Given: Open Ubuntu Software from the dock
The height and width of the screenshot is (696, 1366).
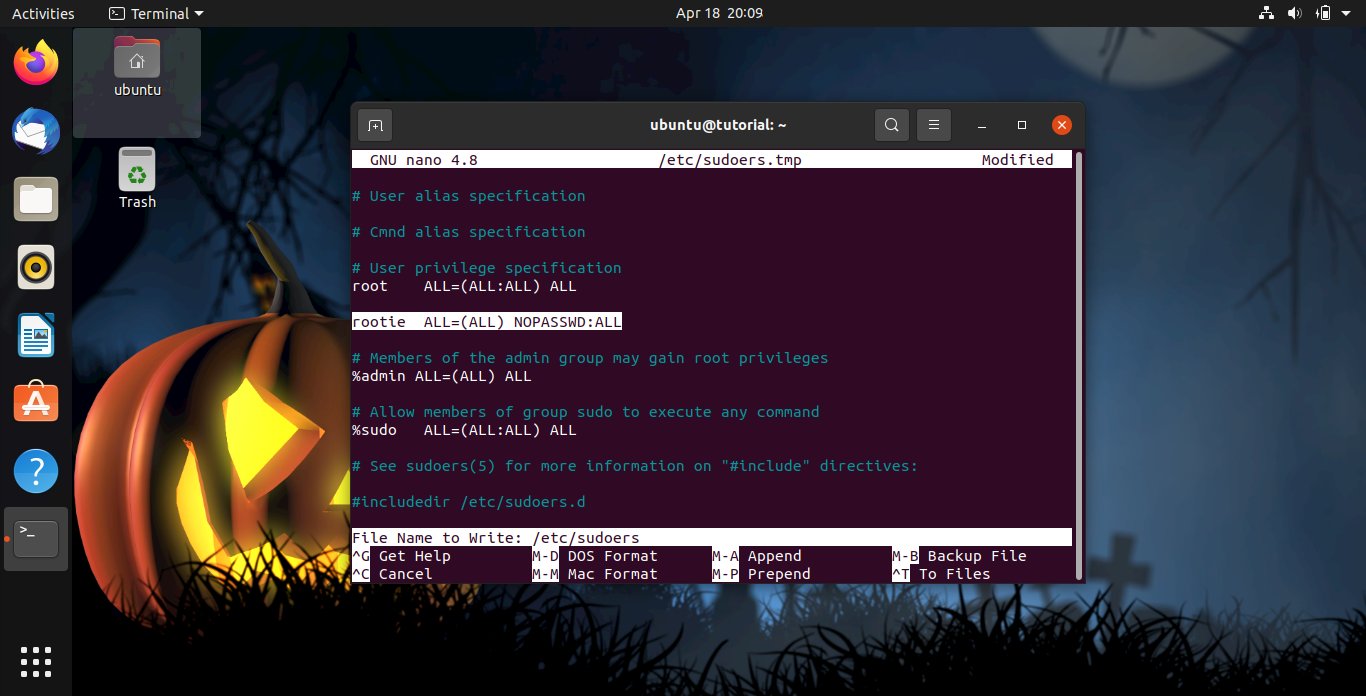Looking at the screenshot, I should (35, 401).
